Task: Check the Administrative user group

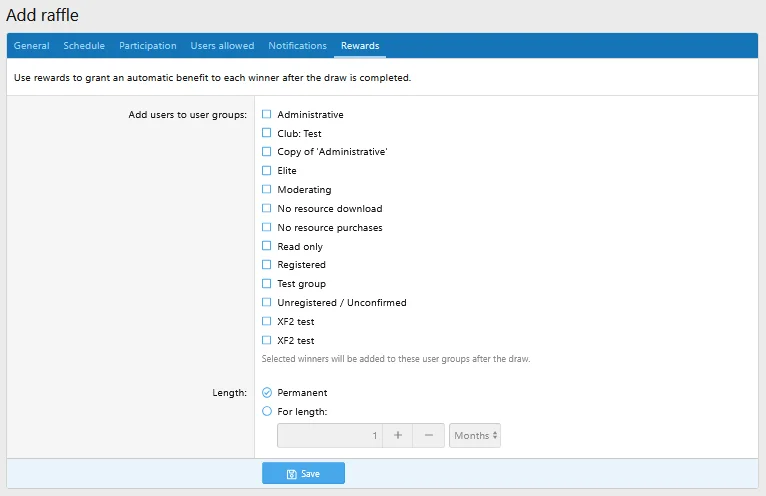Action: 266,114
